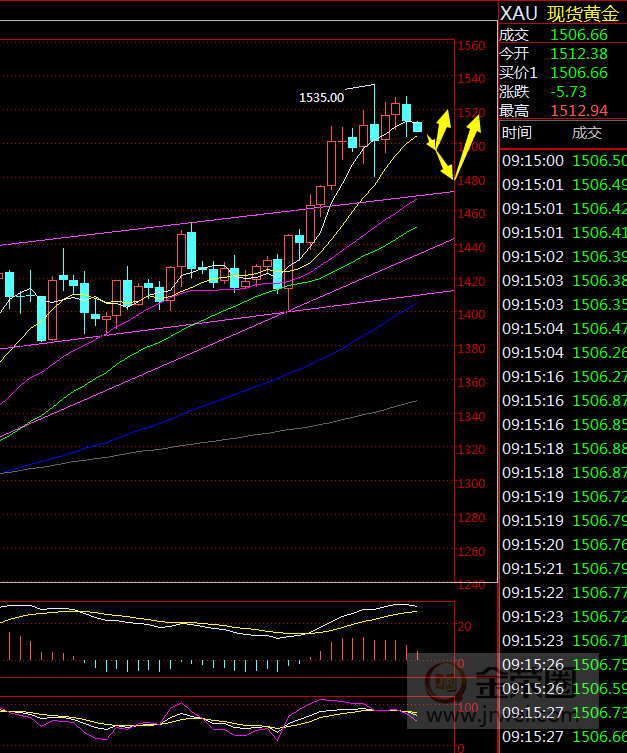Click the 涨跌 change value -5.73

pos(568,92)
